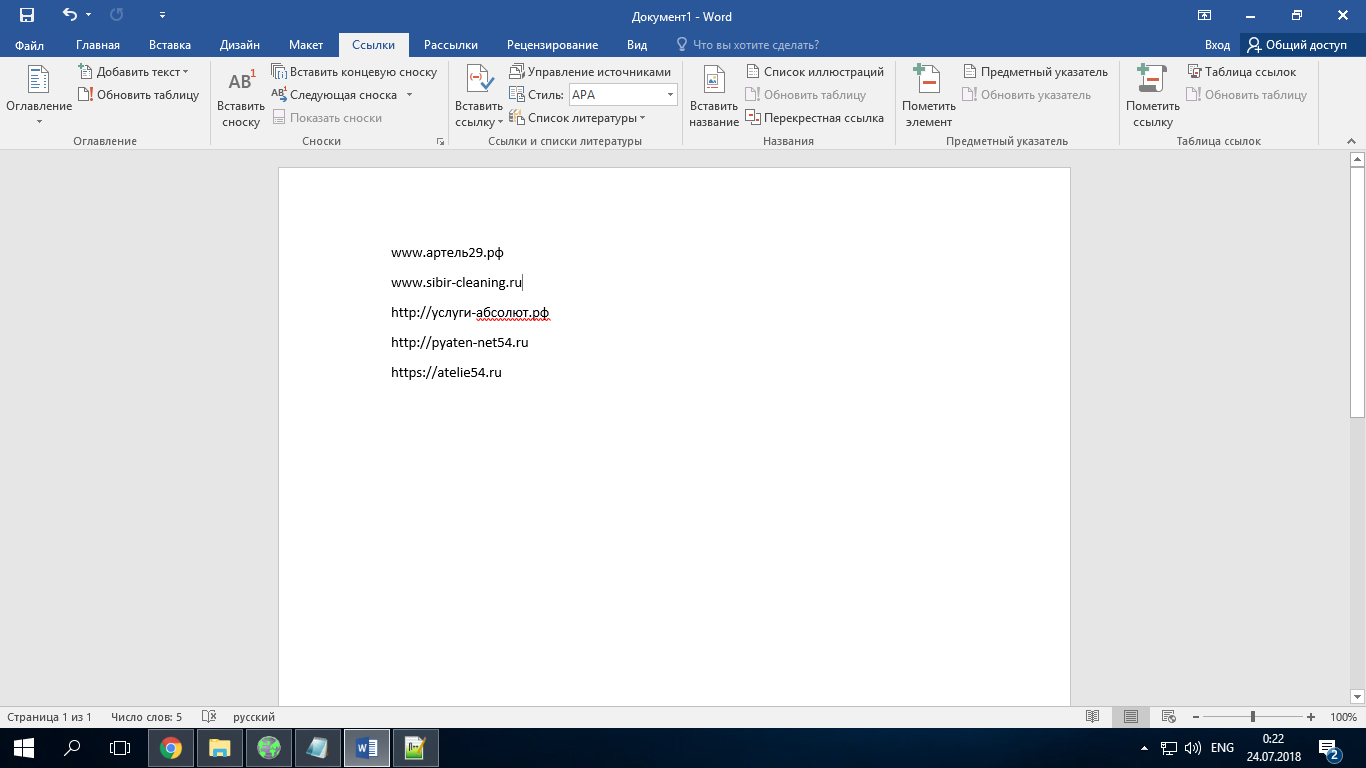Open the Файл tab
Screen dimensions: 1366x768
(x=29, y=45)
